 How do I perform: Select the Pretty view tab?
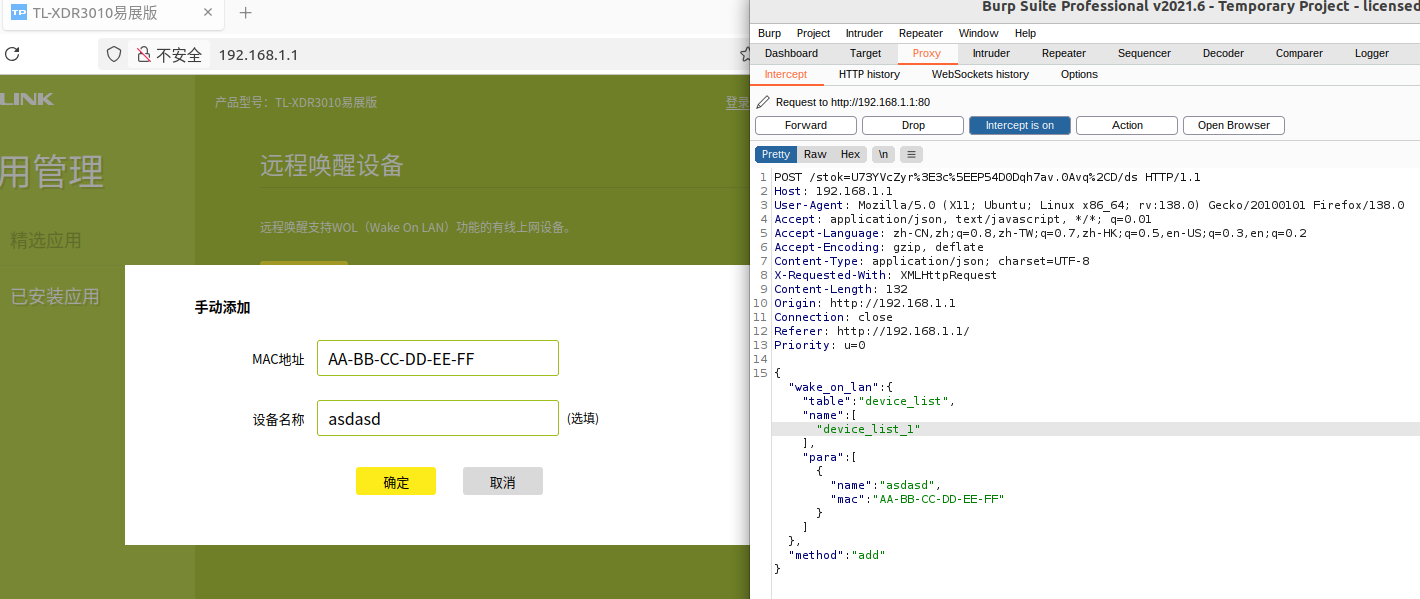(776, 154)
